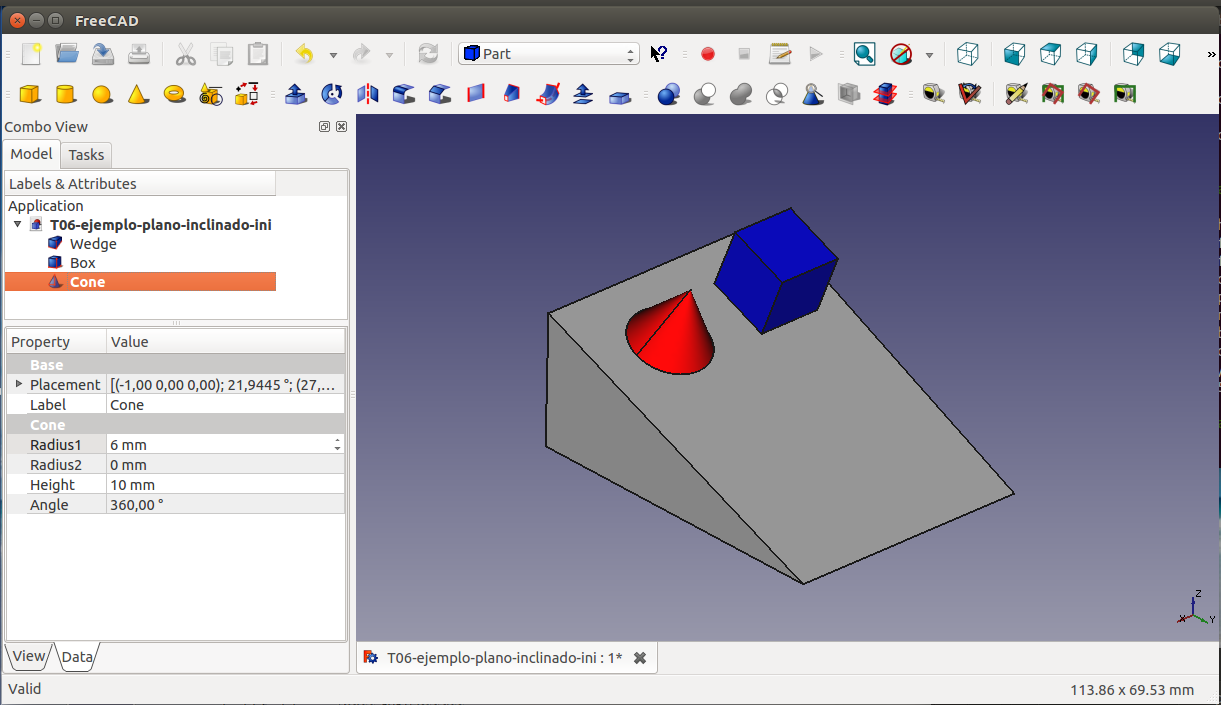Screen dimensions: 1221x705
Task: Add a torus primitive
Action: tap(174, 94)
